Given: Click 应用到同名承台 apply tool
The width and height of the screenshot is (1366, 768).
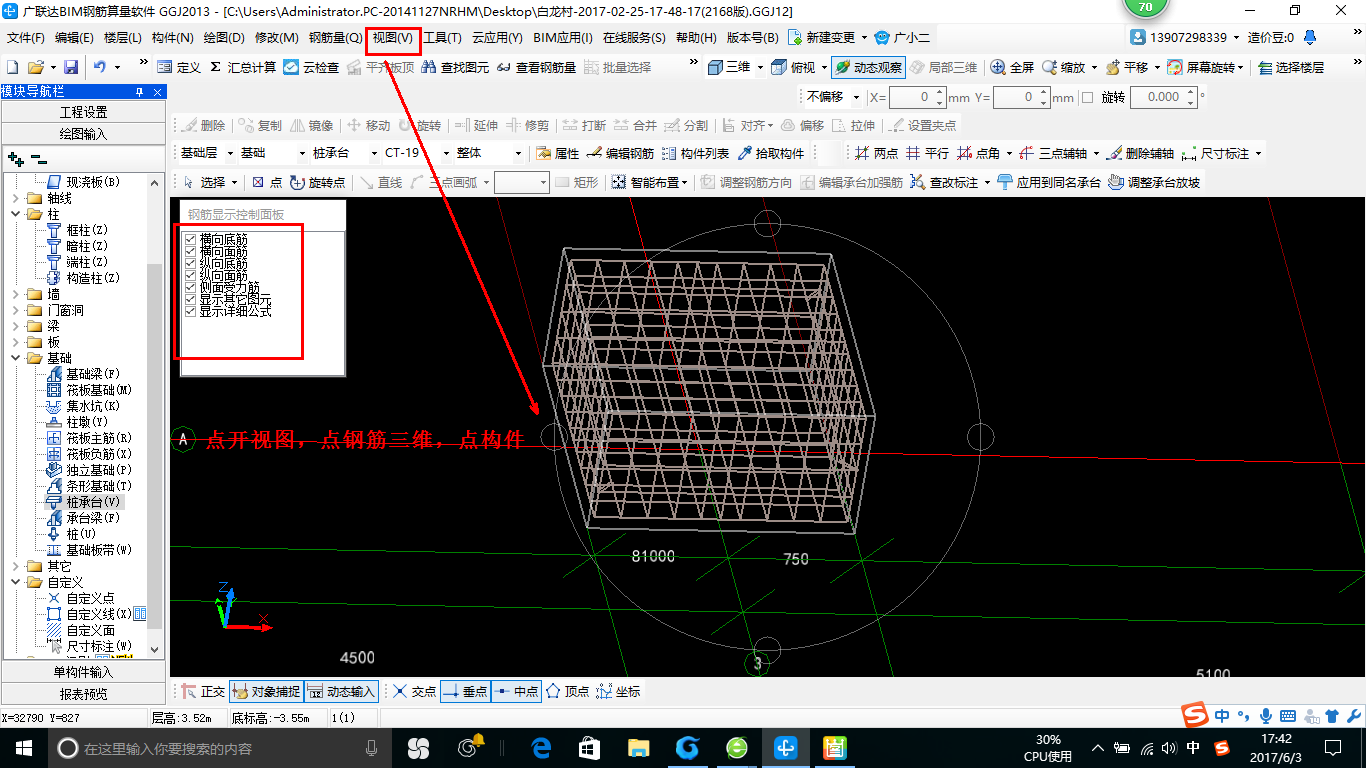Looking at the screenshot, I should (x=1048, y=182).
